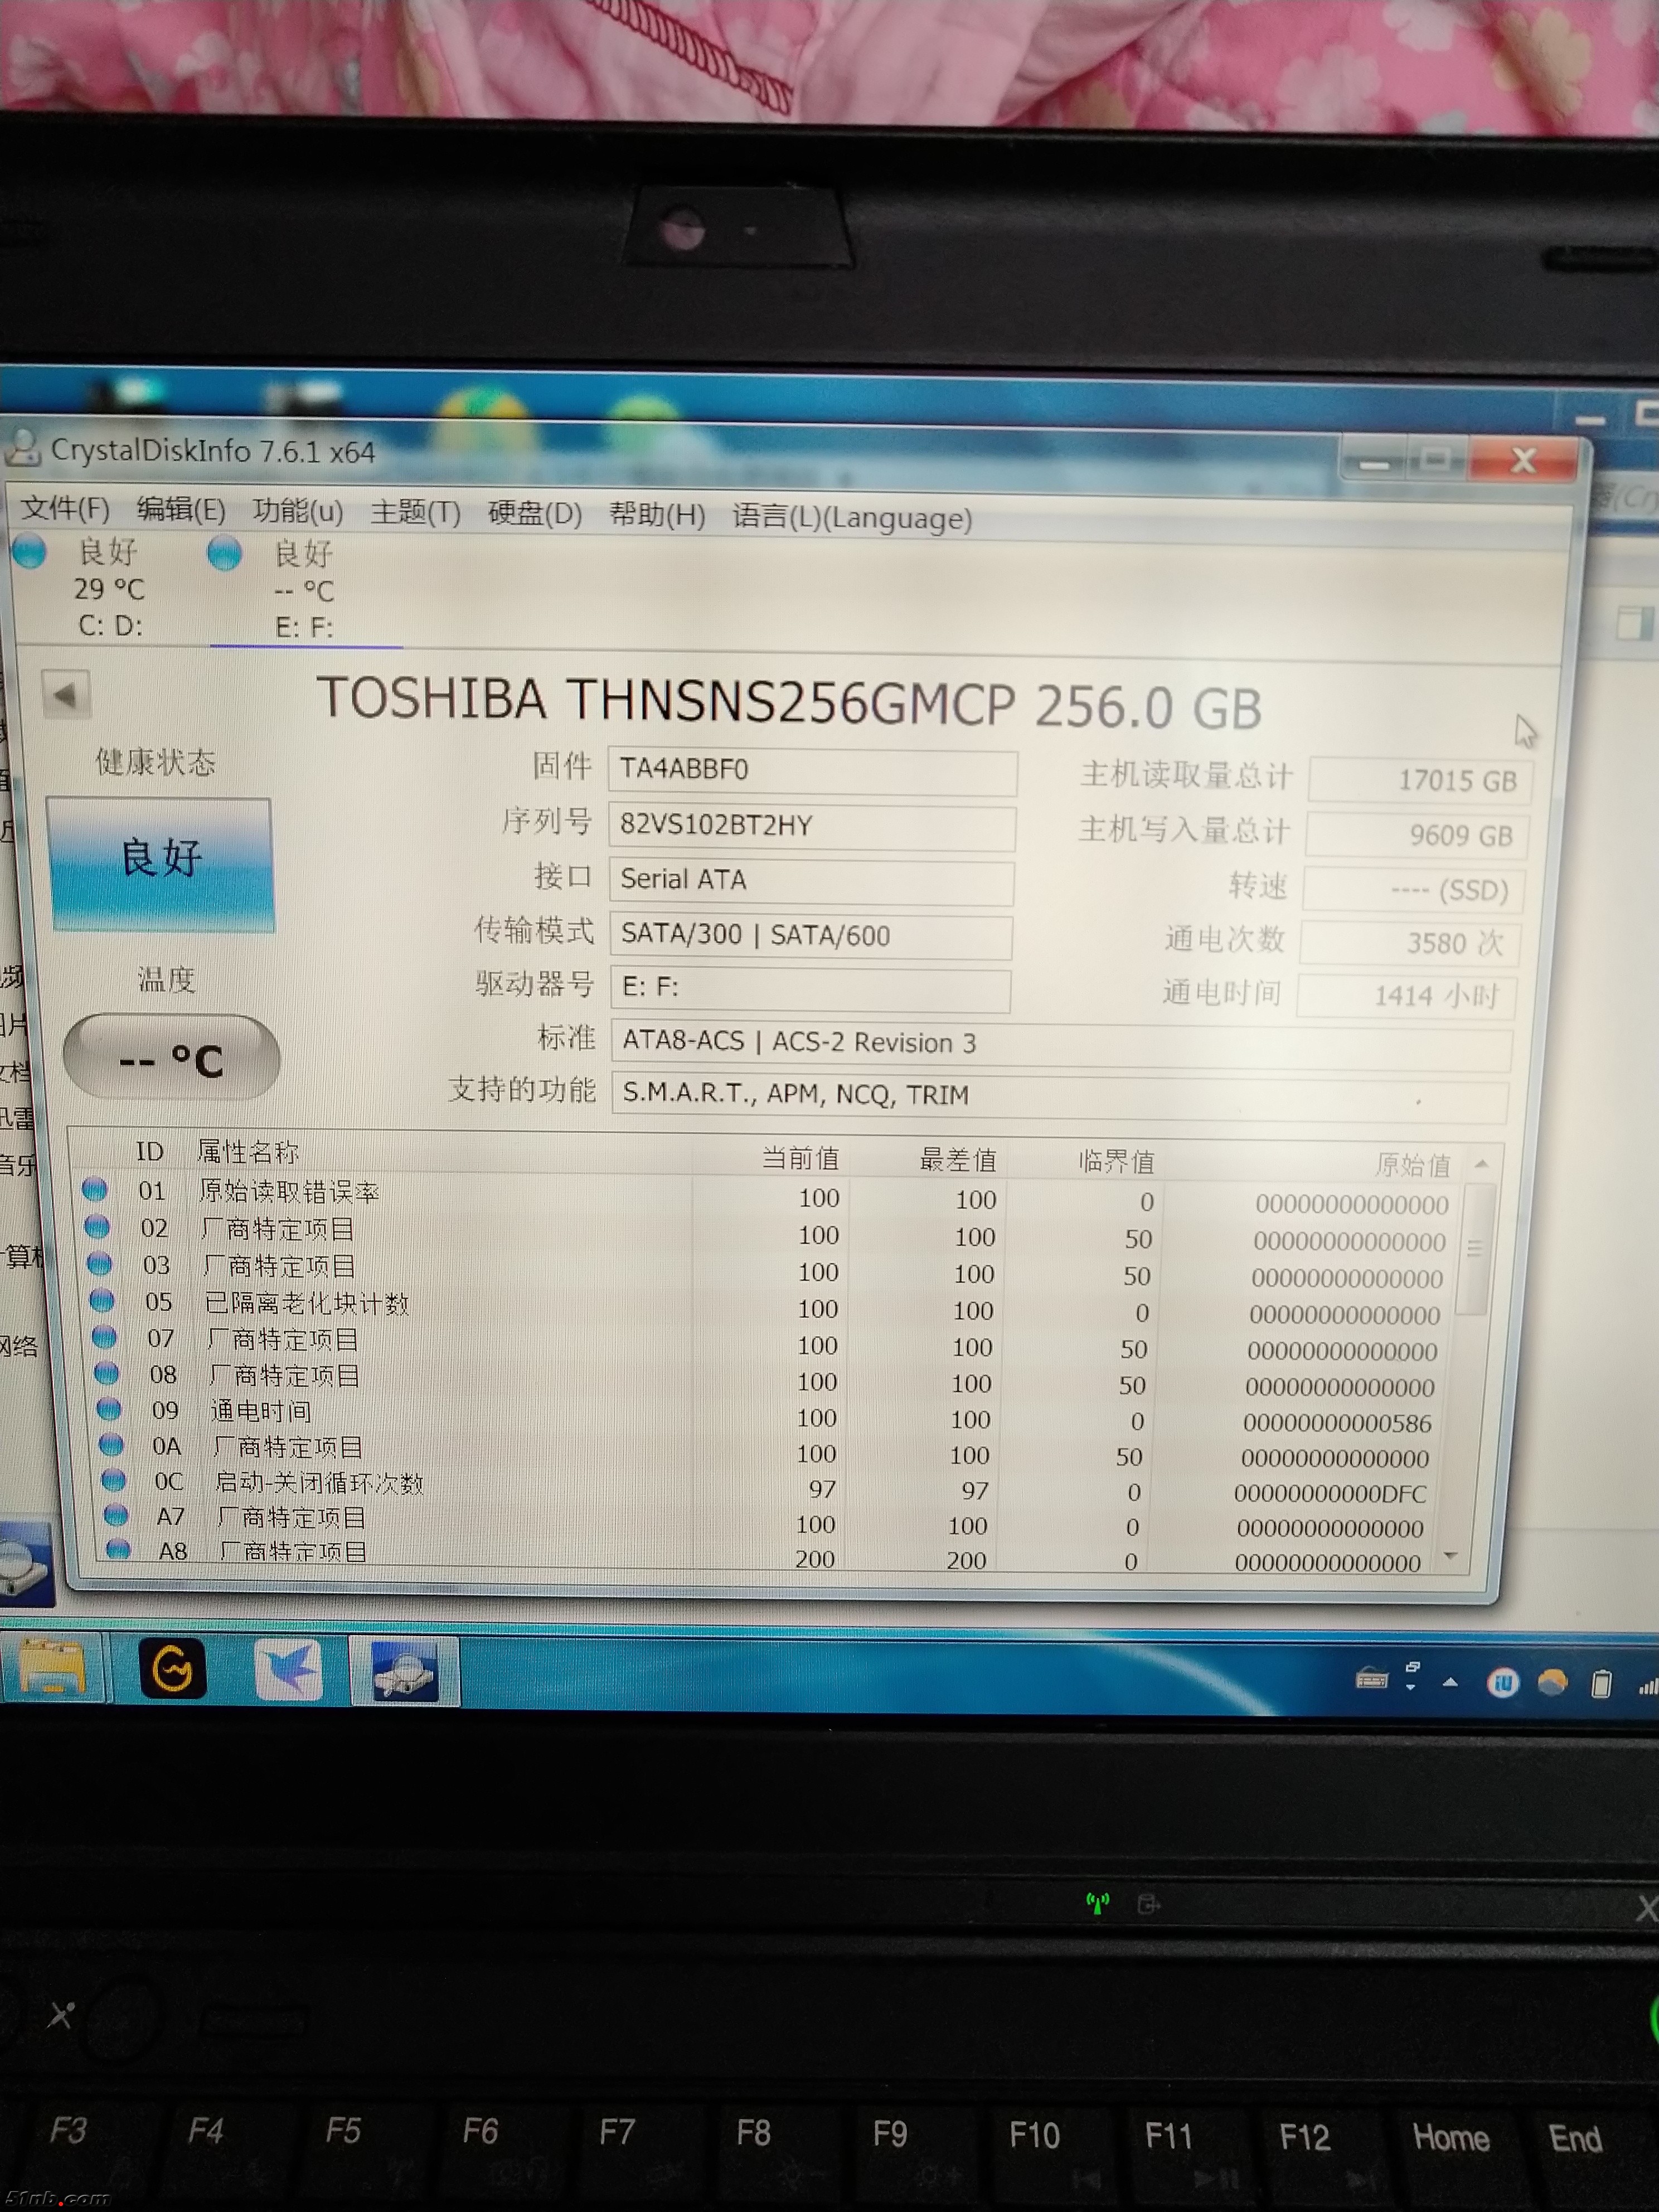1659x2212 pixels.
Task: Click the 良好 health status button
Action: 161,864
